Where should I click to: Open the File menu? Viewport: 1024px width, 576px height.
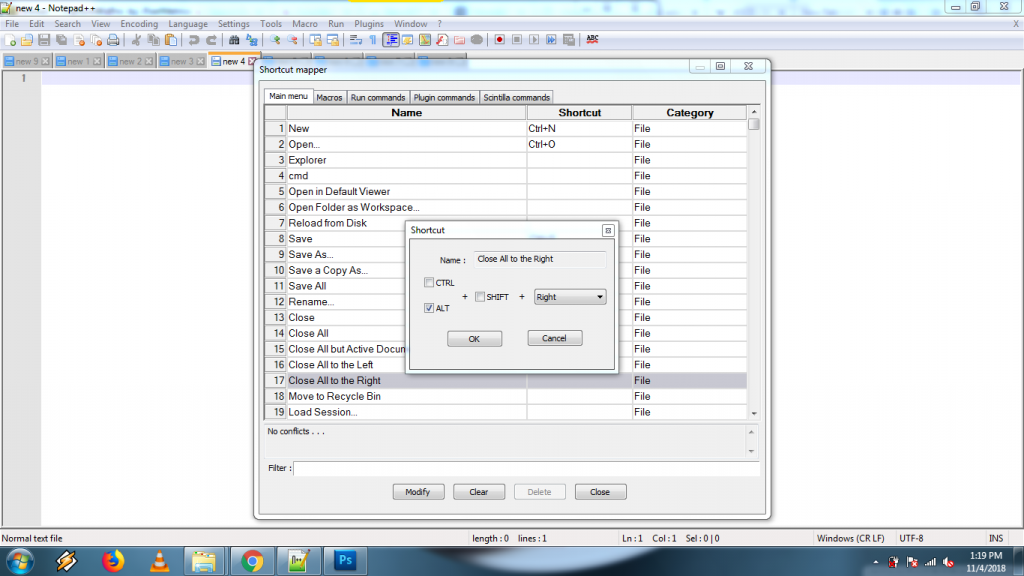click(x=12, y=24)
